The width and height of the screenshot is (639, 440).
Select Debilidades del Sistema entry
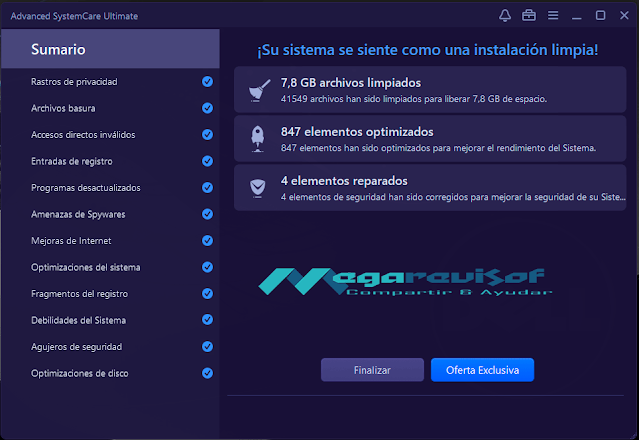pyautogui.click(x=78, y=320)
